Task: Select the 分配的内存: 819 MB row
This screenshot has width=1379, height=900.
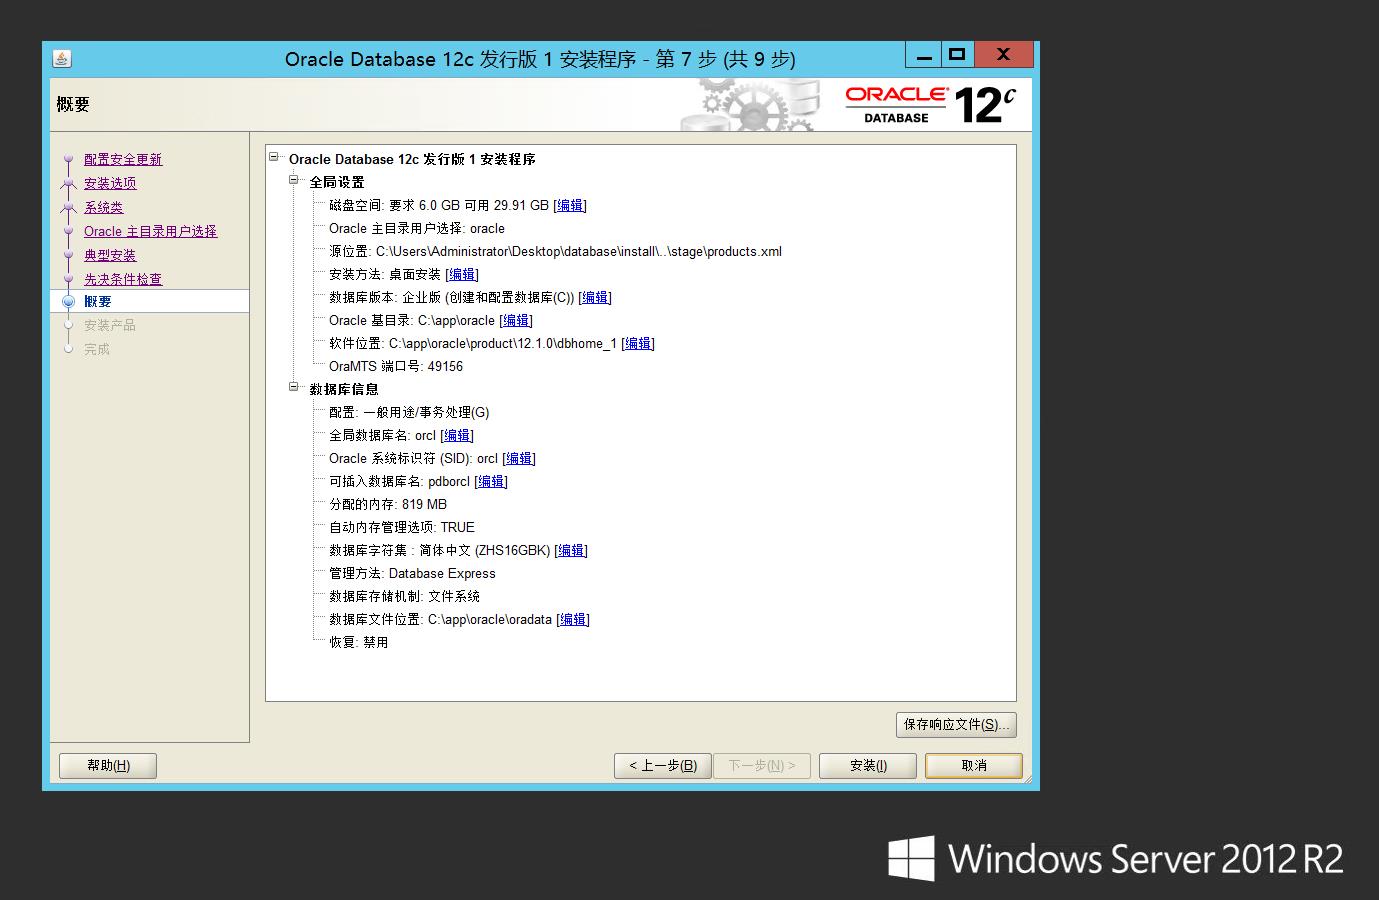Action: [388, 504]
